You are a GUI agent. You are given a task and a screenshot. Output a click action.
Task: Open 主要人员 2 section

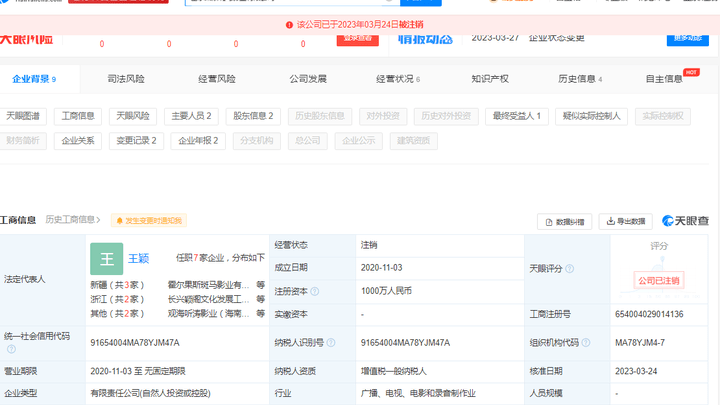[191, 116]
